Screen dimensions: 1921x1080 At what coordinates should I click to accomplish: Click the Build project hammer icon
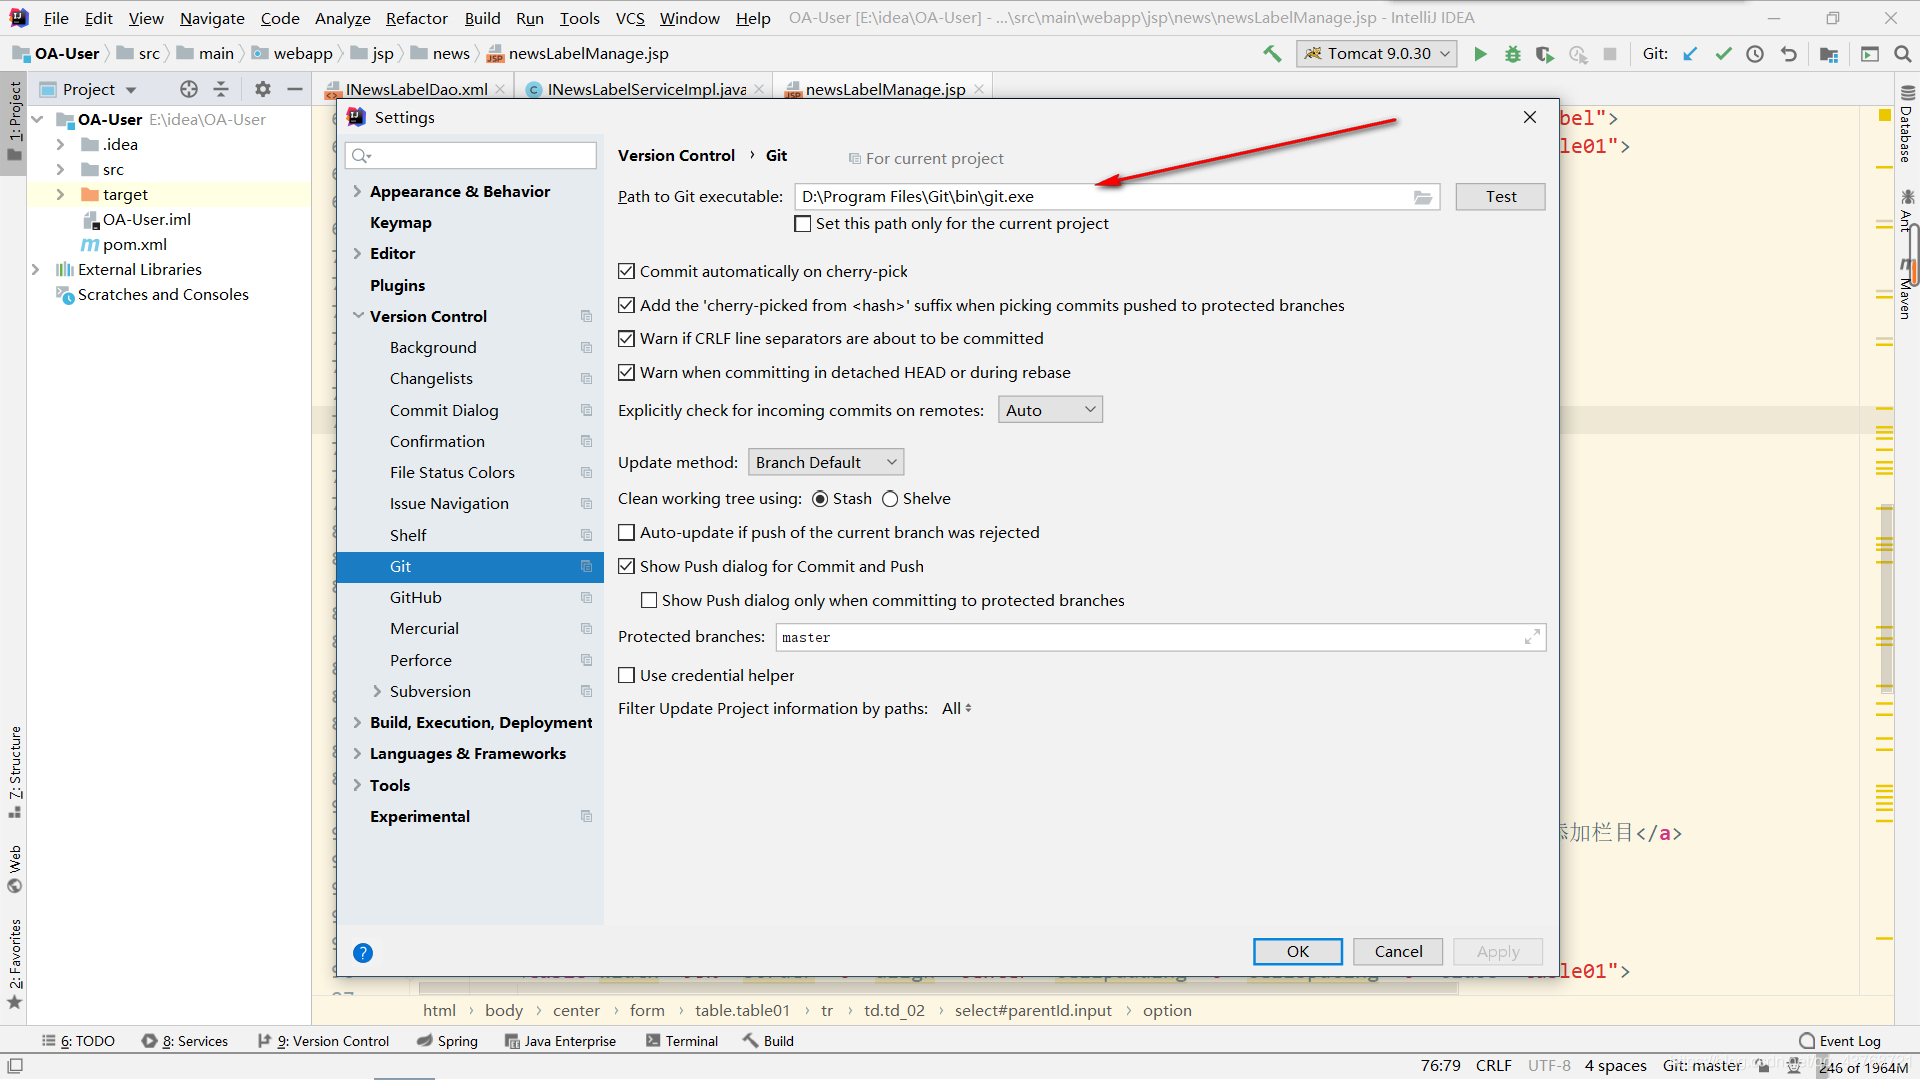click(1272, 54)
